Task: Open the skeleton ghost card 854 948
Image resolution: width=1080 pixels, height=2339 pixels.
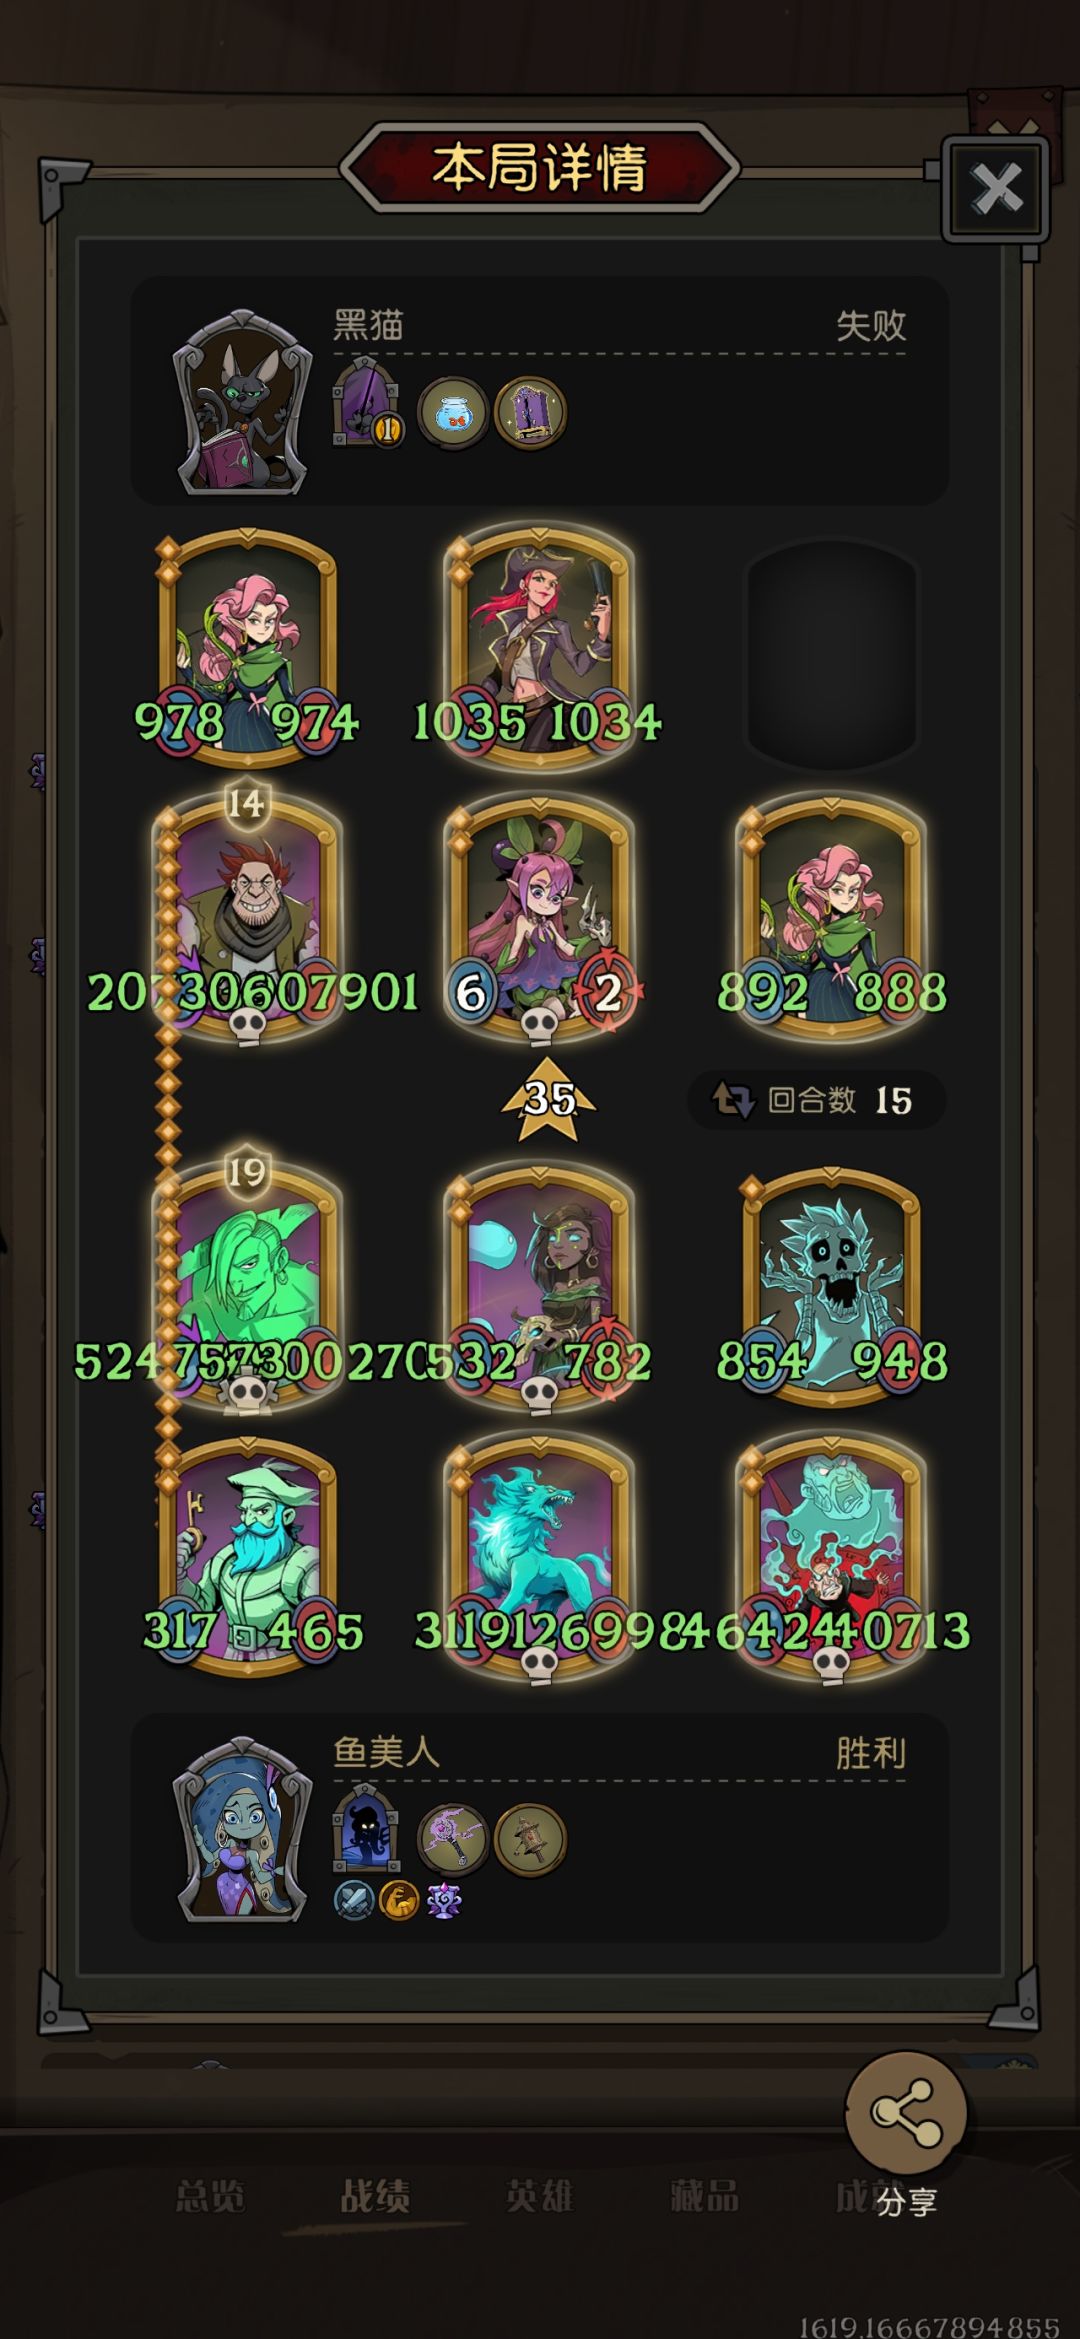Action: pyautogui.click(x=832, y=1287)
